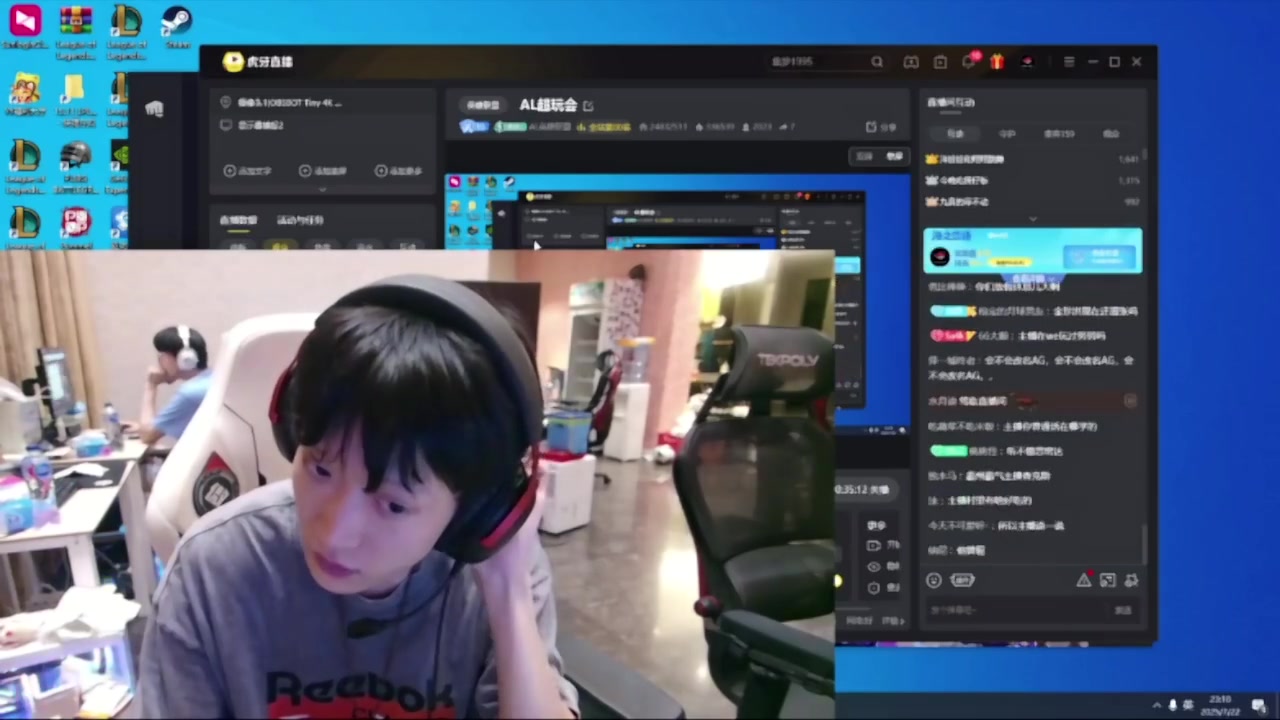Select the display capture source row
This screenshot has width=1280, height=720.
click(x=322, y=125)
